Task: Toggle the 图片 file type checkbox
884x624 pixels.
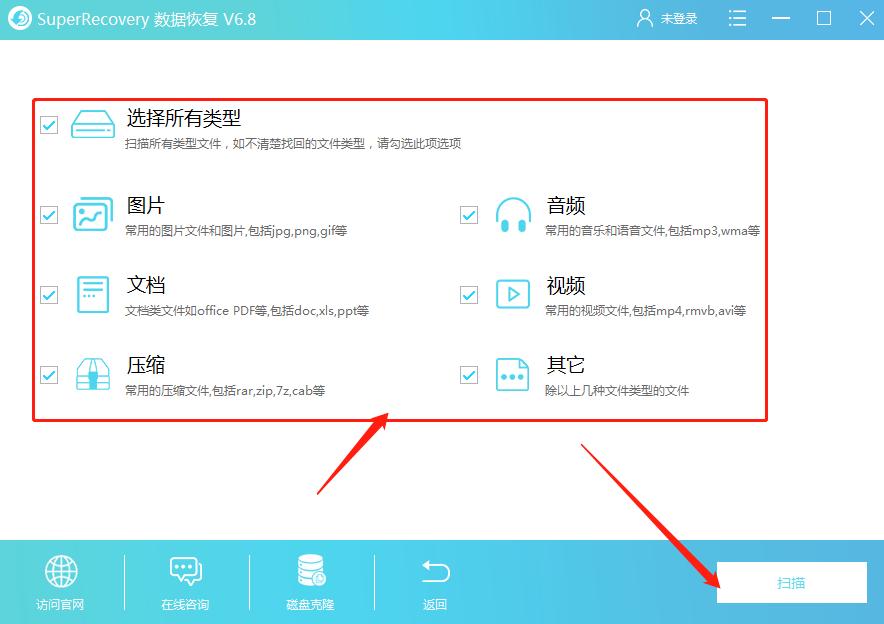Action: pyautogui.click(x=48, y=214)
